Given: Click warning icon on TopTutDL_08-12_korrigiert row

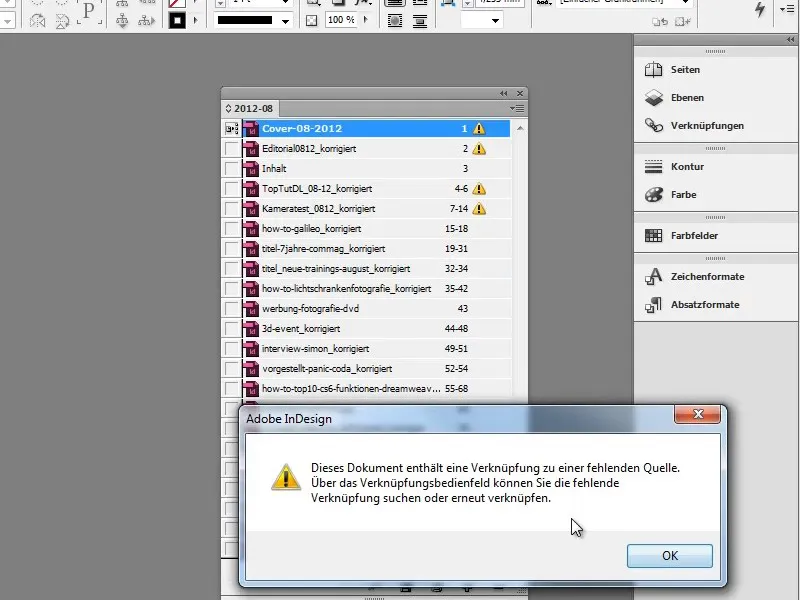Looking at the screenshot, I should (x=479, y=188).
